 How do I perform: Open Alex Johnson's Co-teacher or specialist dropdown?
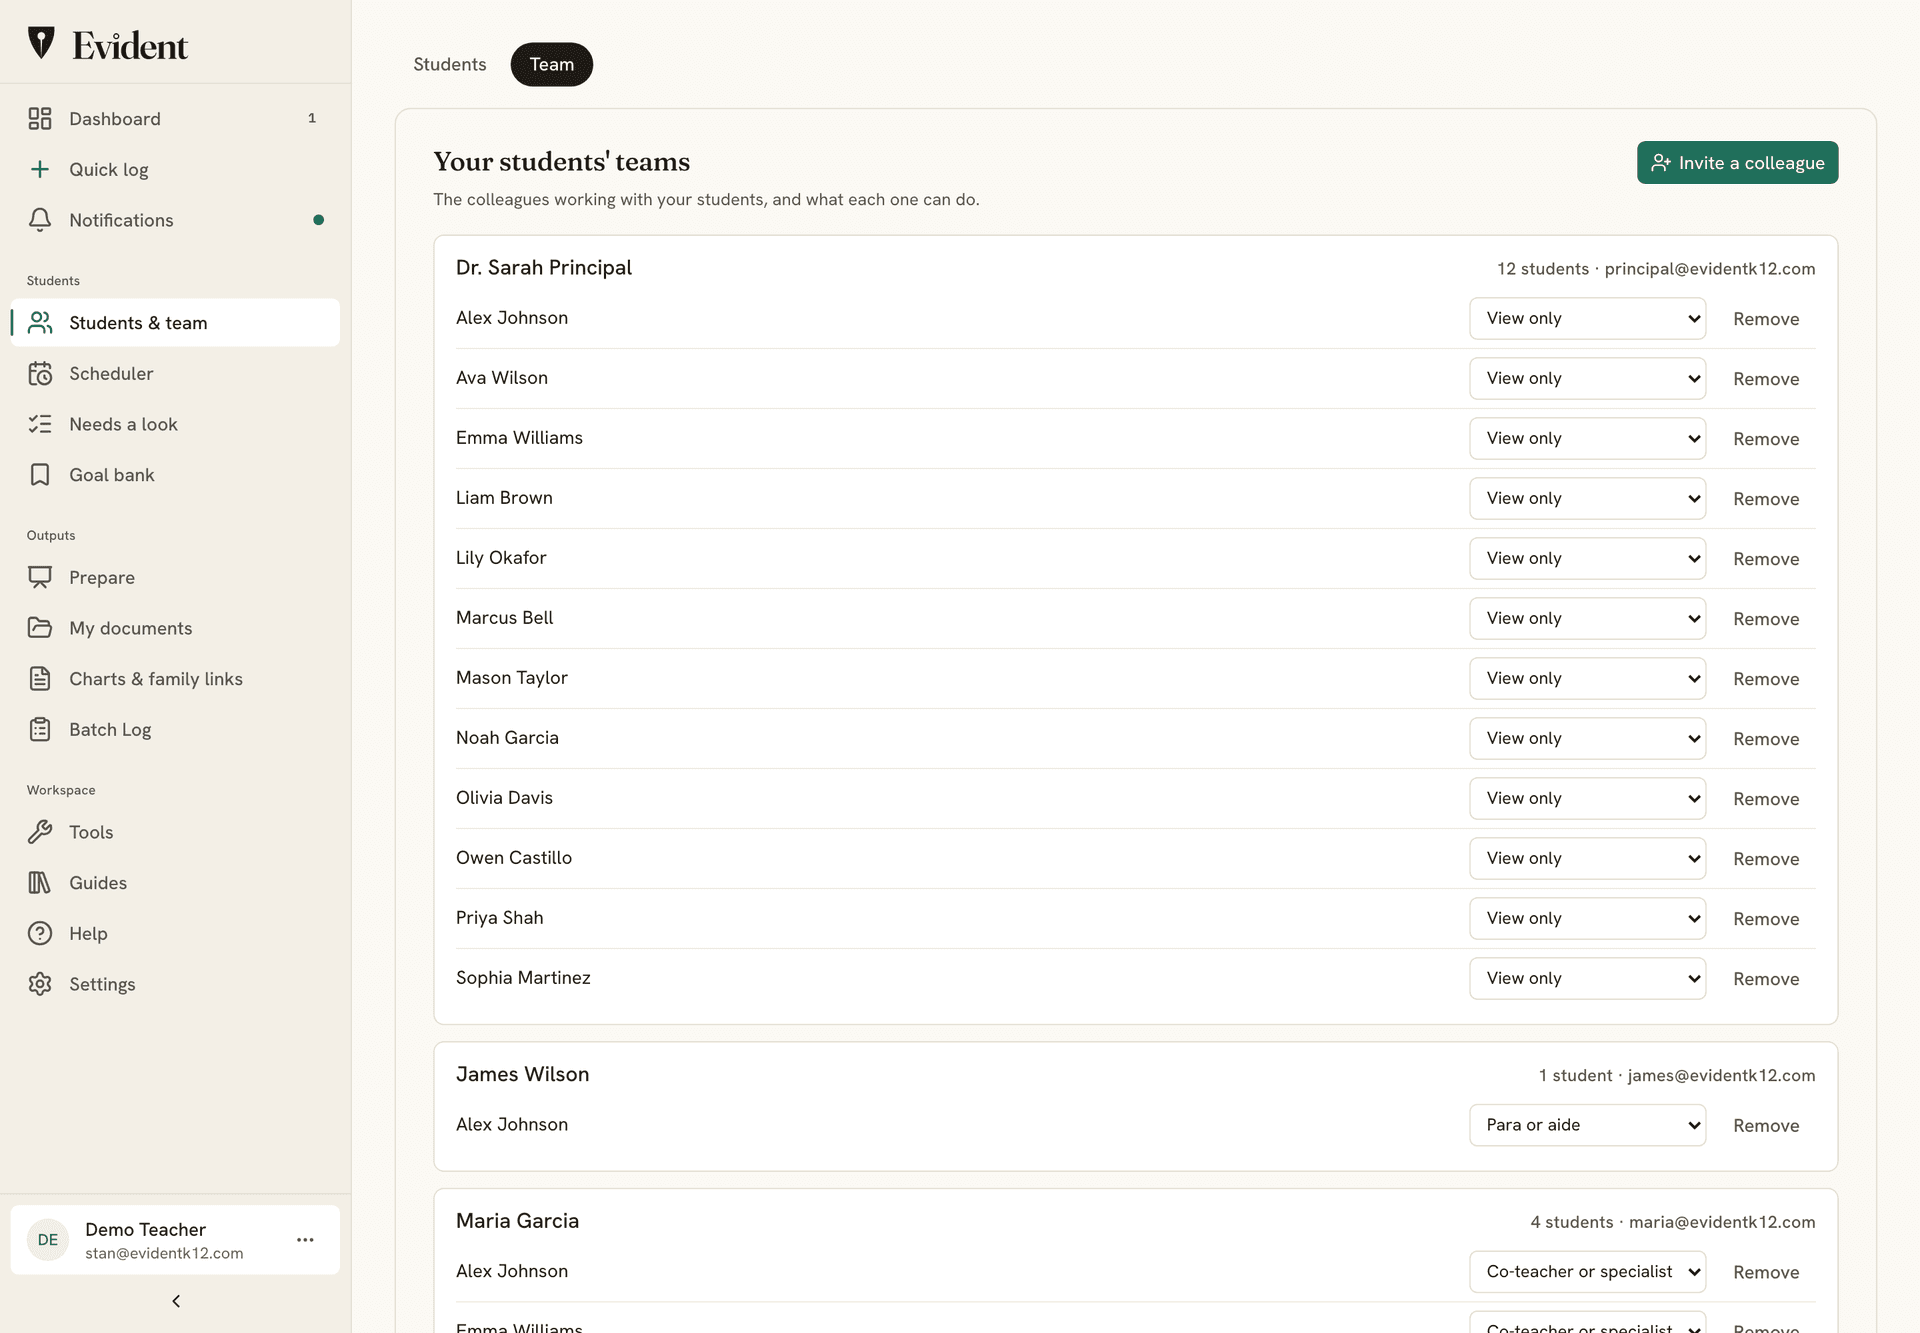tap(1587, 1272)
